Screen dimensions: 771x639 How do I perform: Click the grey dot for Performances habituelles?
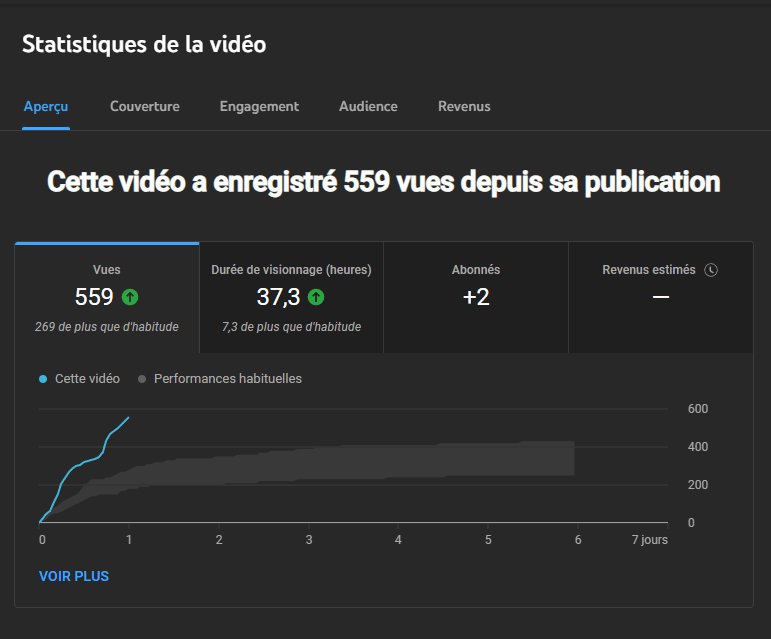(142, 380)
